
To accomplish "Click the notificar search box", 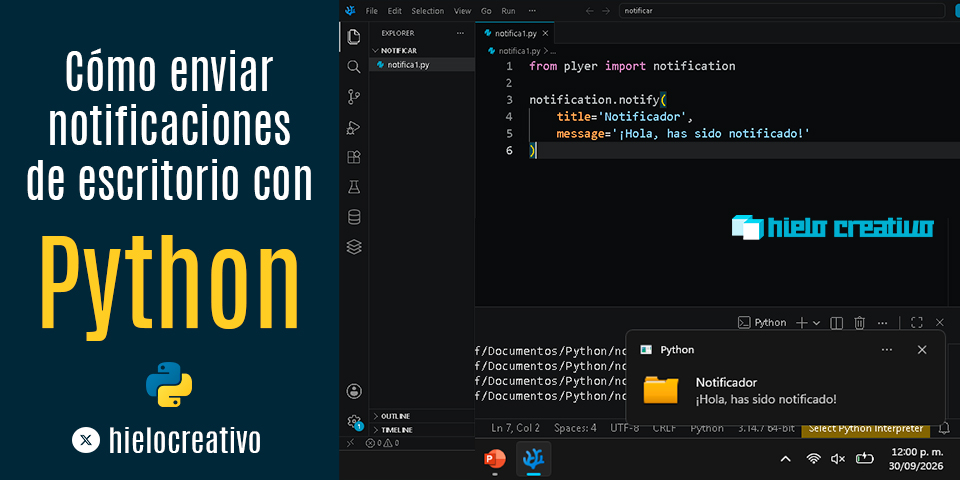I will pyautogui.click(x=782, y=10).
